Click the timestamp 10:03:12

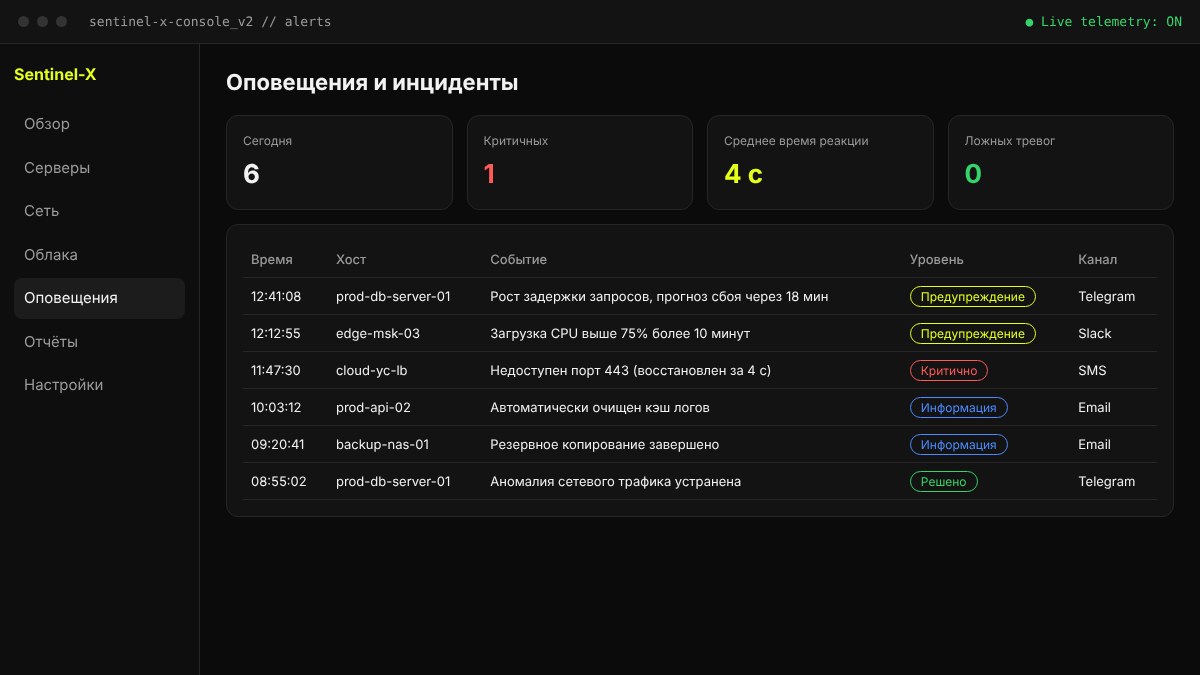coord(276,408)
